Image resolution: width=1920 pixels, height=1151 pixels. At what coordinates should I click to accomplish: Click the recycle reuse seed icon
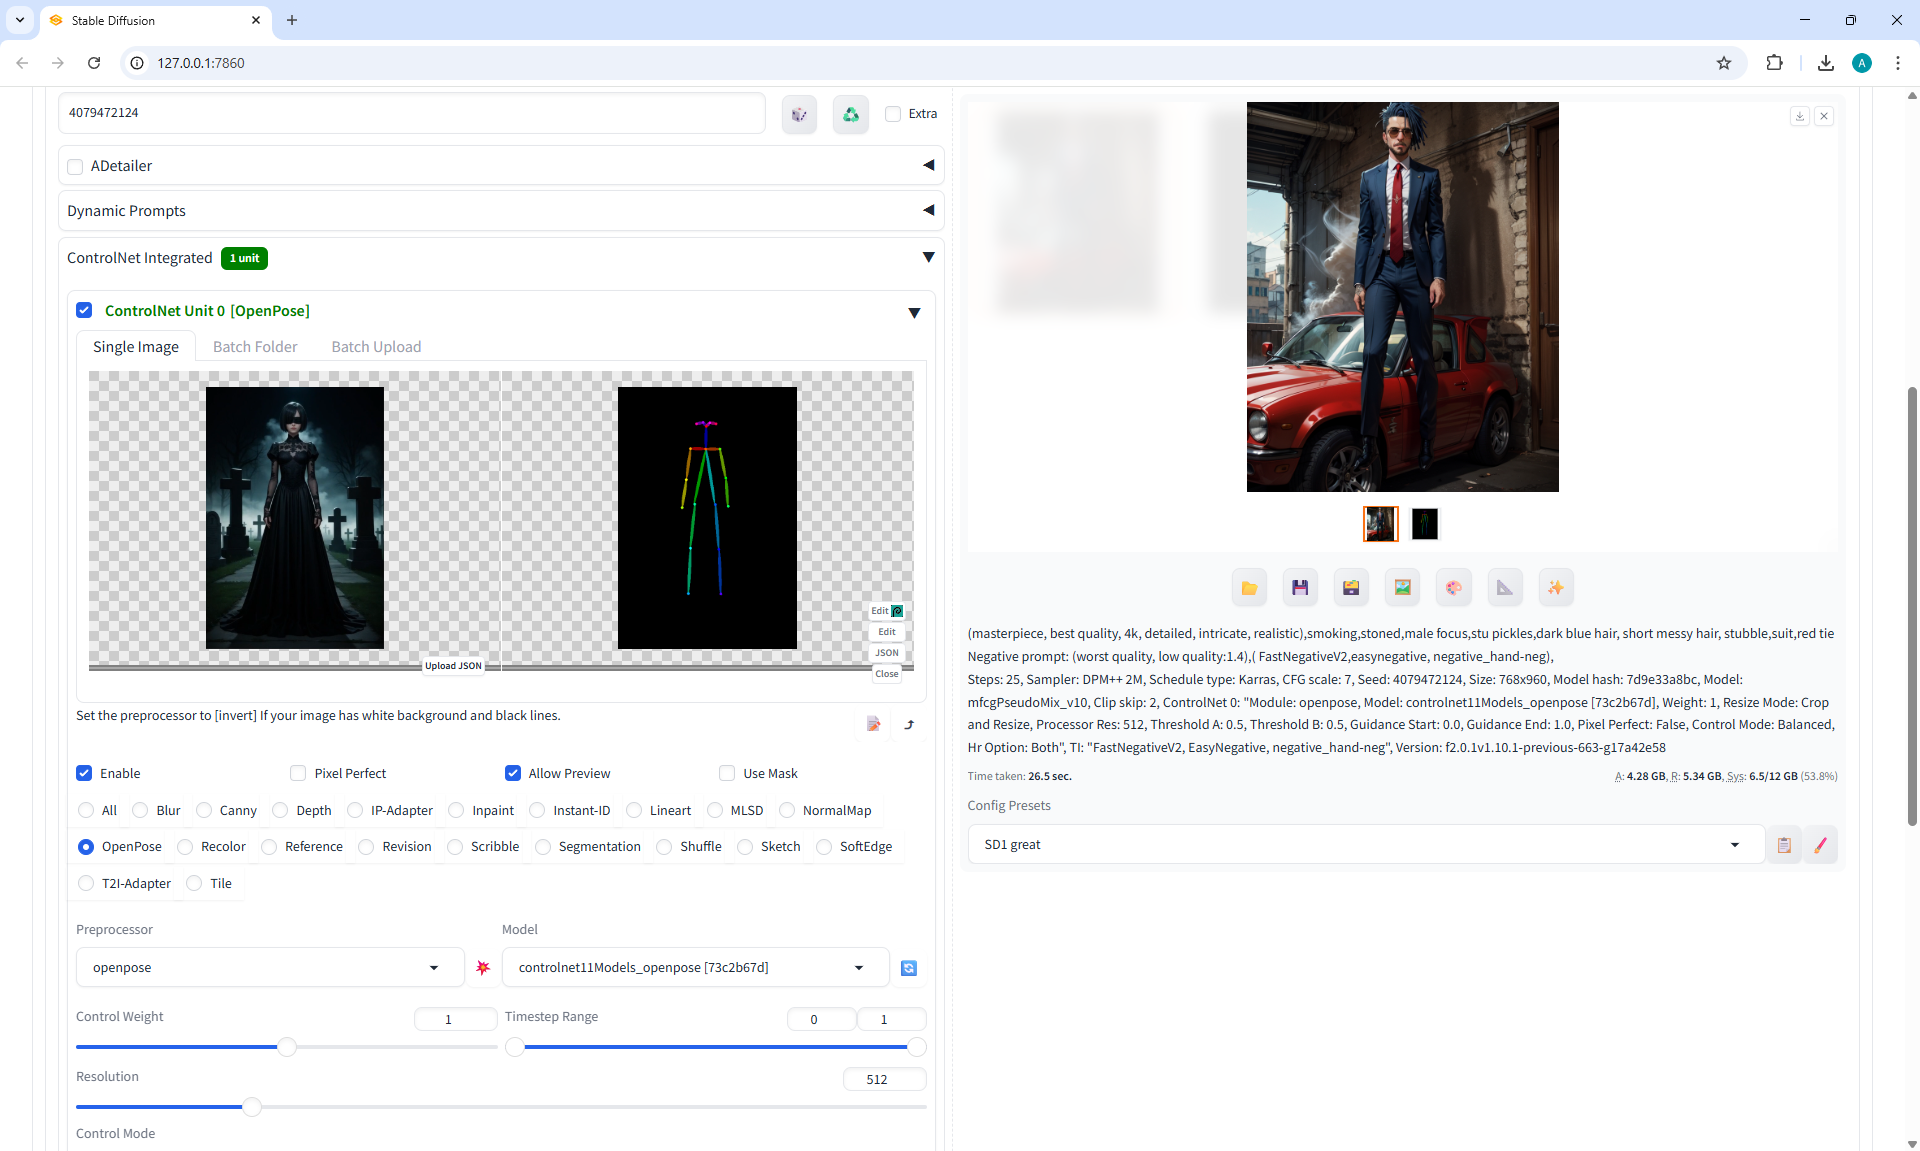click(850, 114)
